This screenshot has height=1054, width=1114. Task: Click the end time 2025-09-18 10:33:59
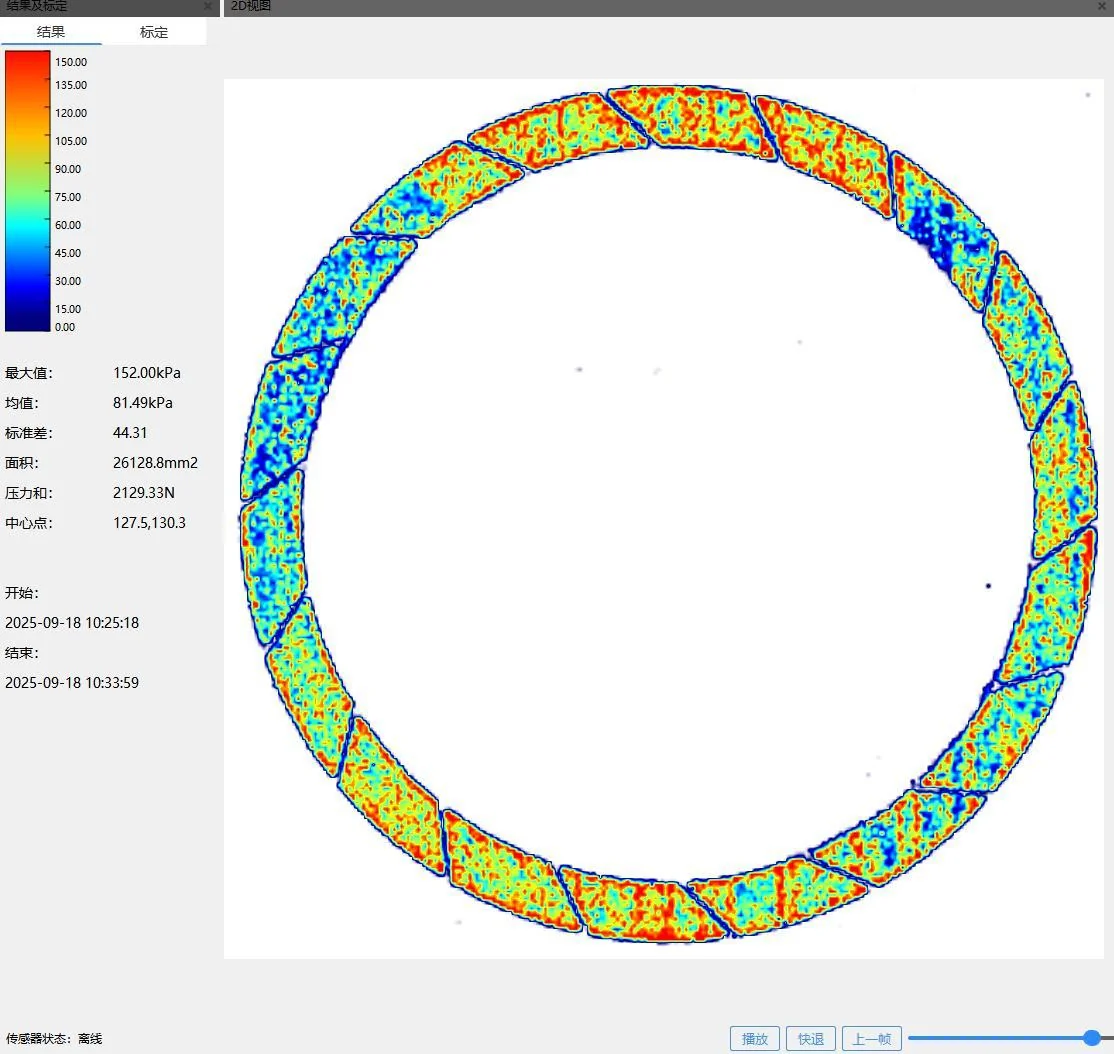tap(72, 683)
